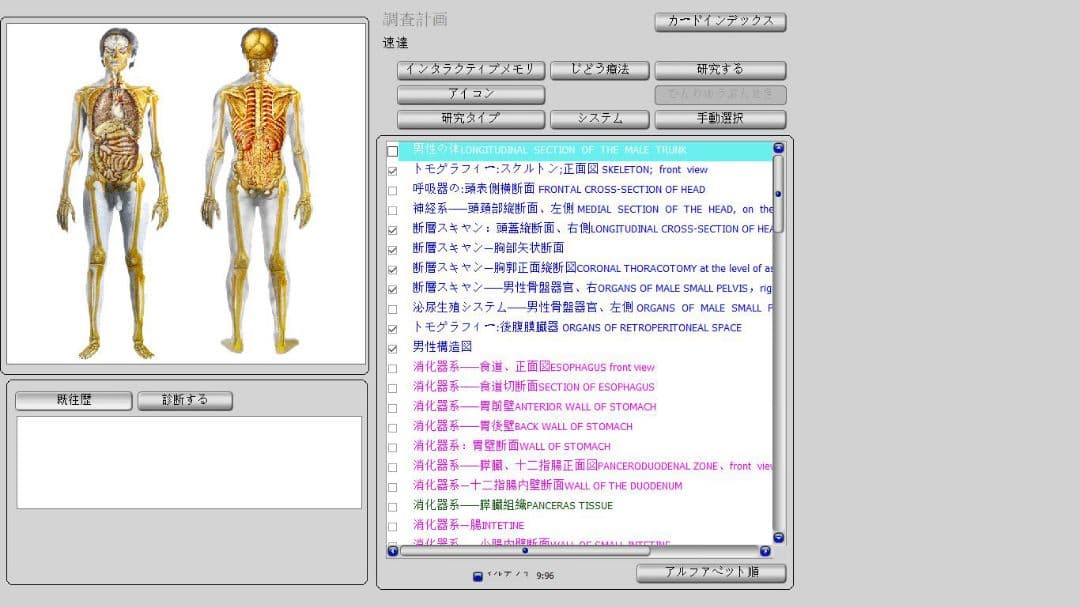Uncheck SKELETON front view item

pyautogui.click(x=392, y=169)
